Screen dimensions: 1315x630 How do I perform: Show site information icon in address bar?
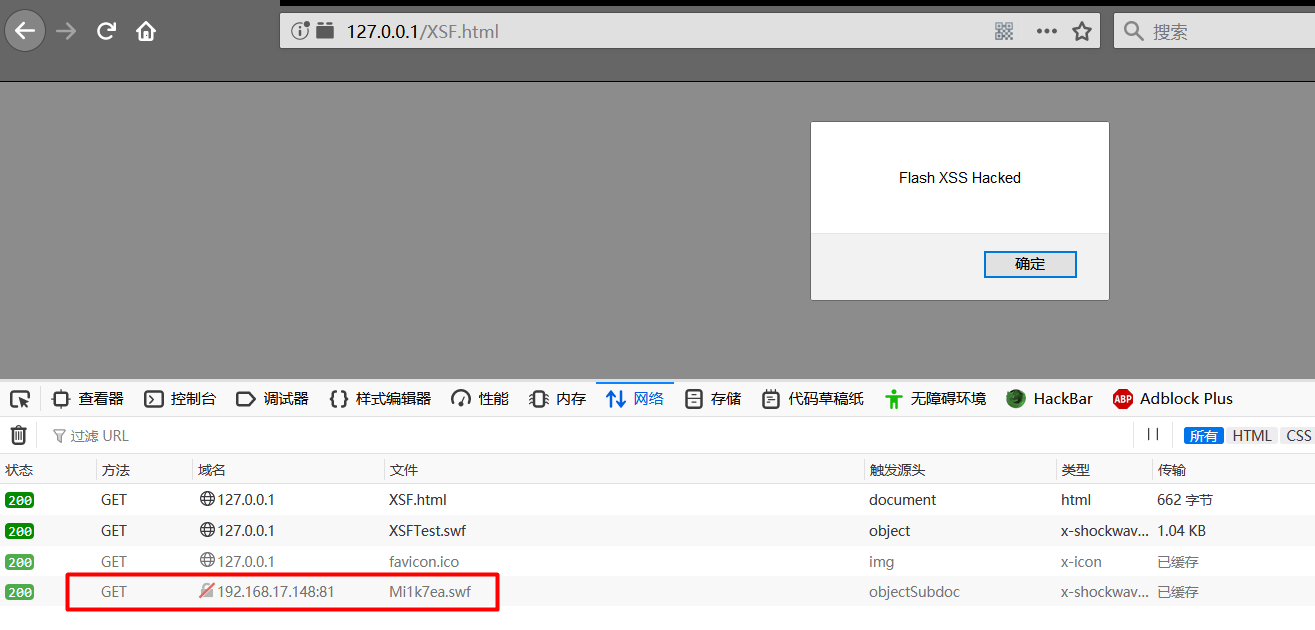(x=299, y=31)
